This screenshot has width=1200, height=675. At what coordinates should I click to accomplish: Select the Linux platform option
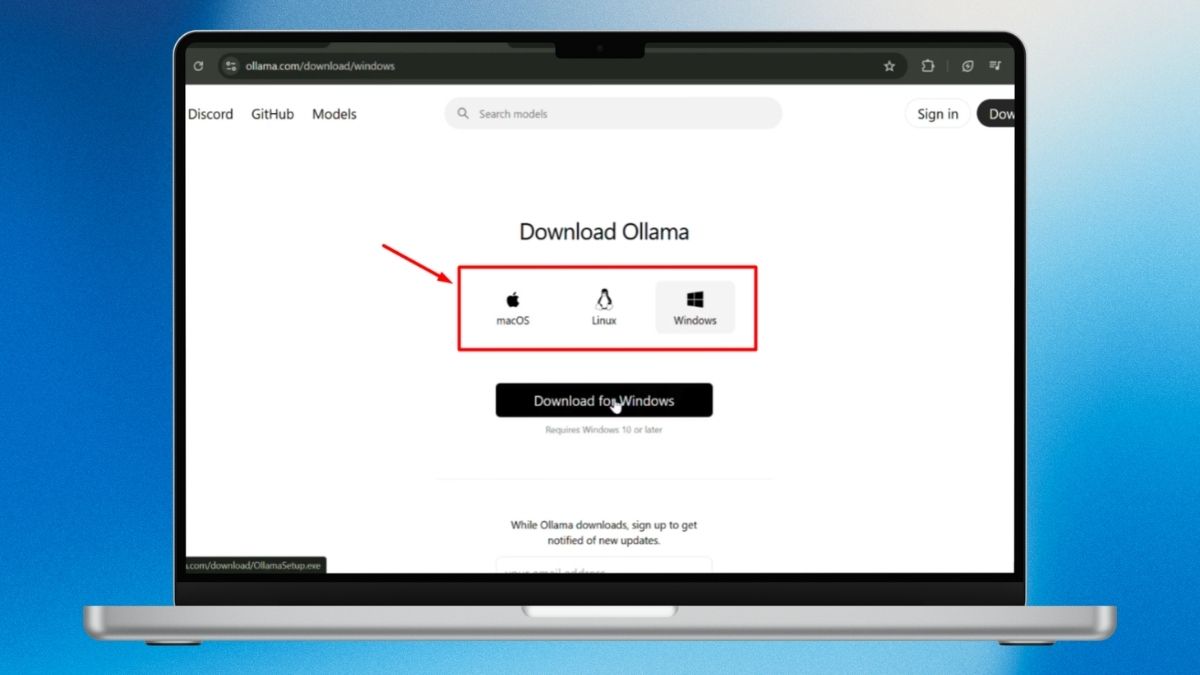(604, 308)
